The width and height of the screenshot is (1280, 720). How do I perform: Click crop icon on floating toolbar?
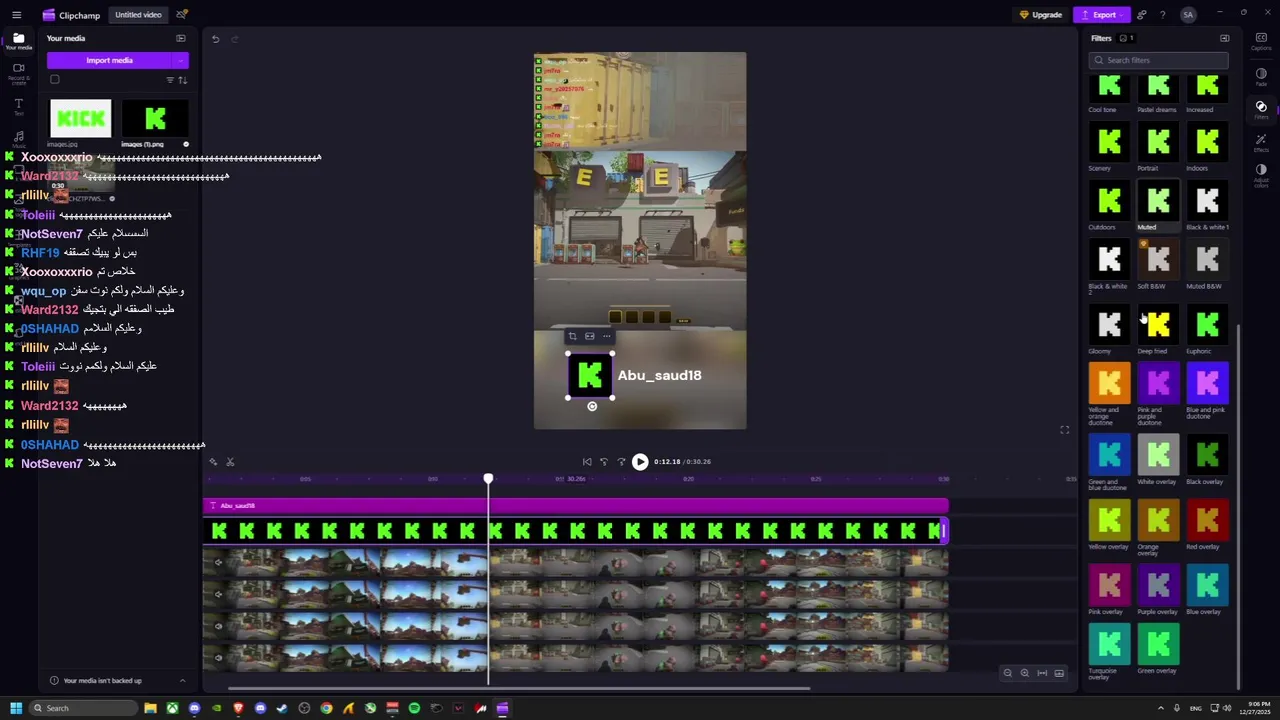(572, 336)
